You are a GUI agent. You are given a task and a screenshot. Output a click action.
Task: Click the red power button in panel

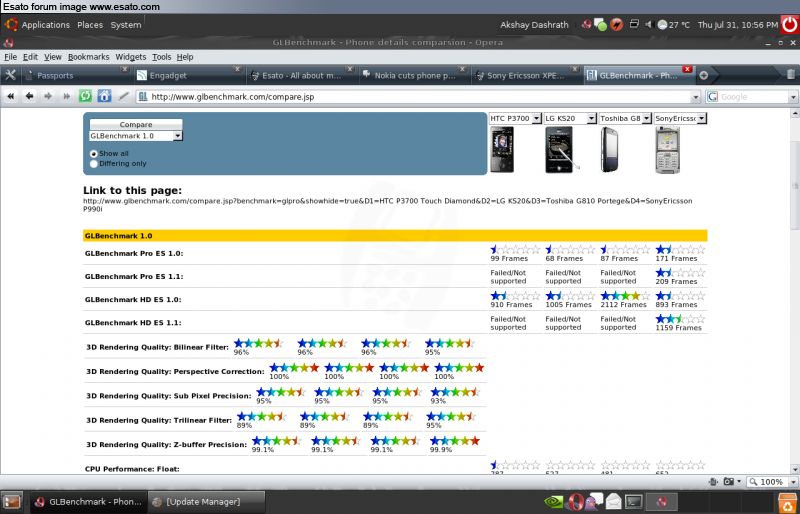pyautogui.click(x=789, y=25)
